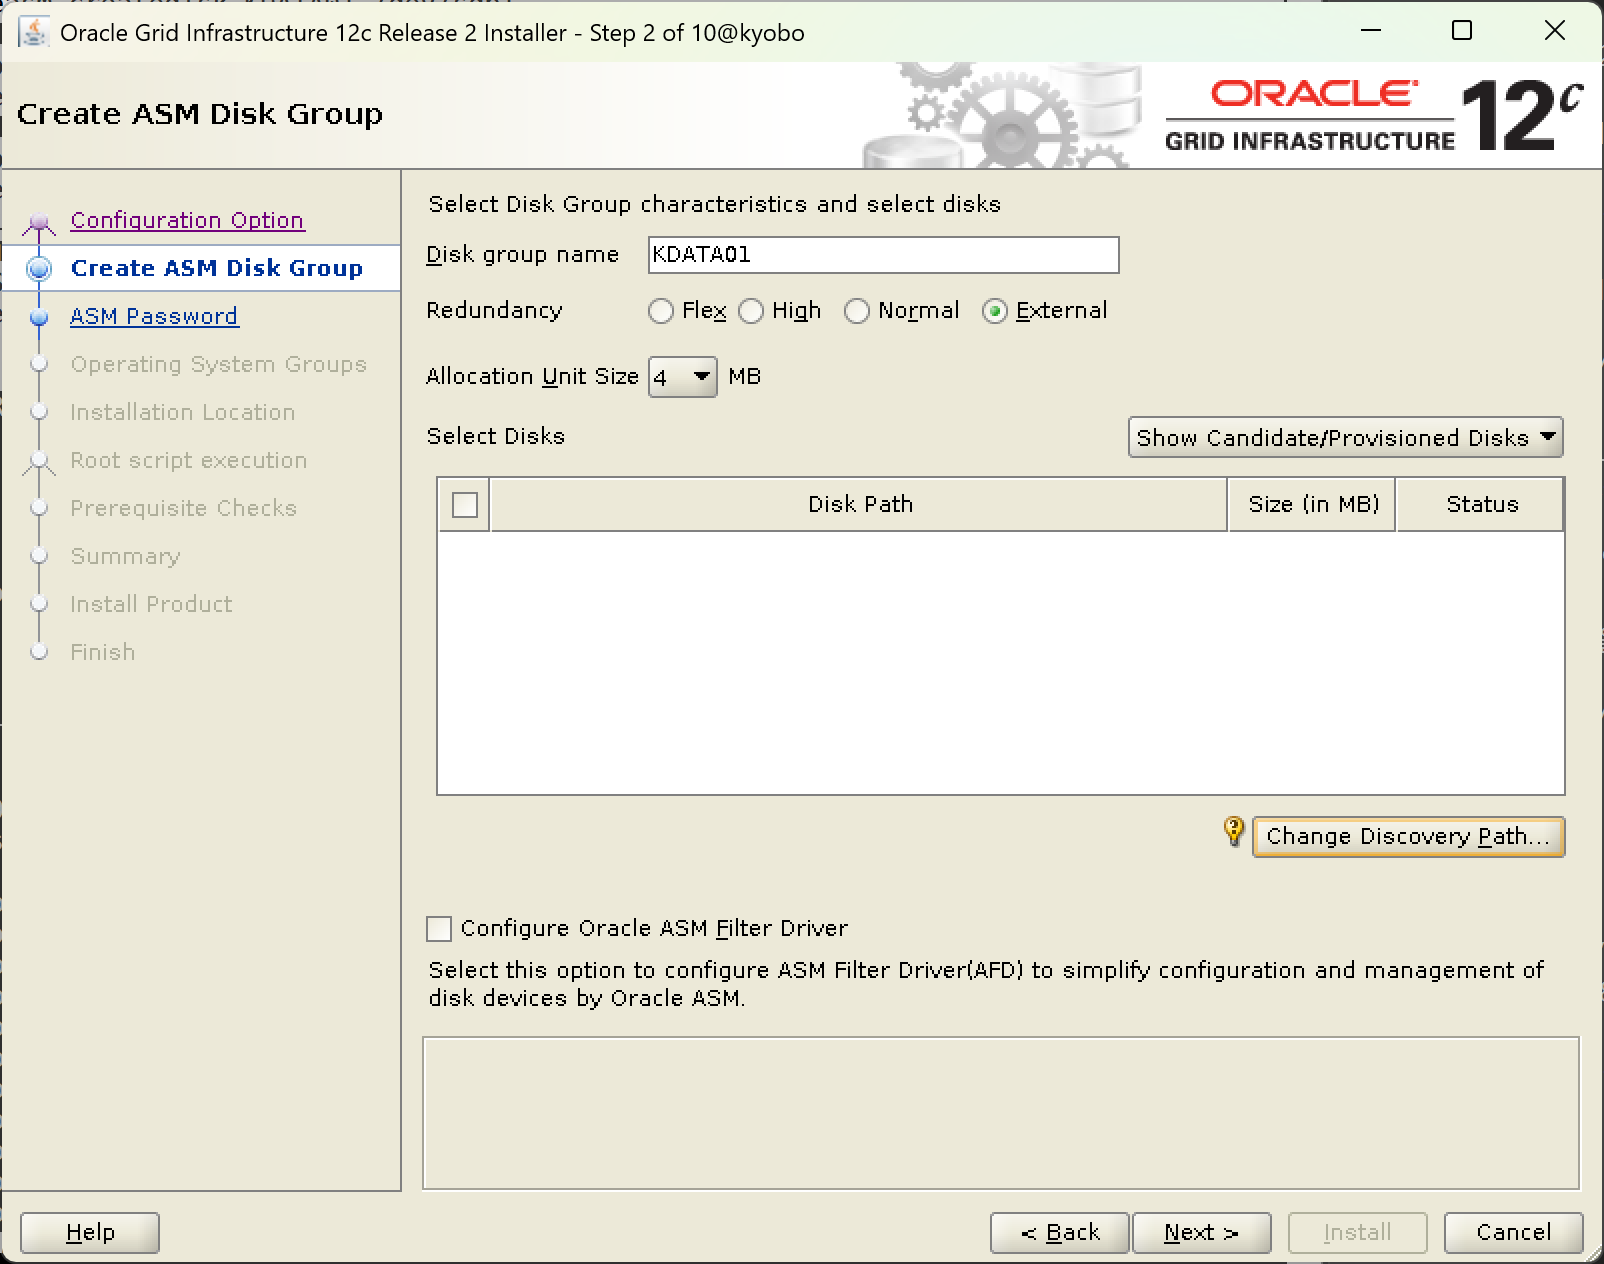1604x1264 pixels.
Task: Click the greyed-out Install button
Action: coord(1358,1233)
